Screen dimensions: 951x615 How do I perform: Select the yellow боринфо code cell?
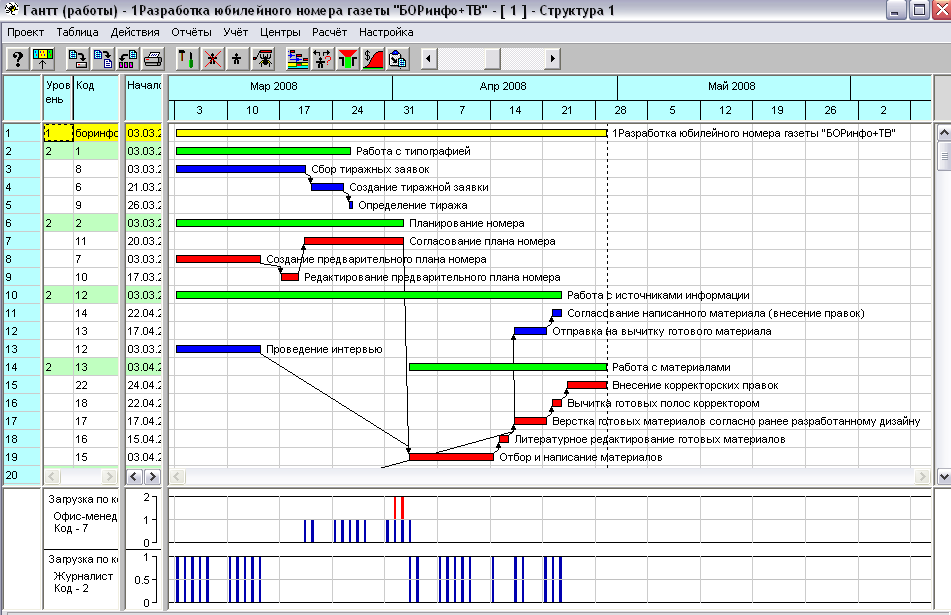[x=96, y=133]
